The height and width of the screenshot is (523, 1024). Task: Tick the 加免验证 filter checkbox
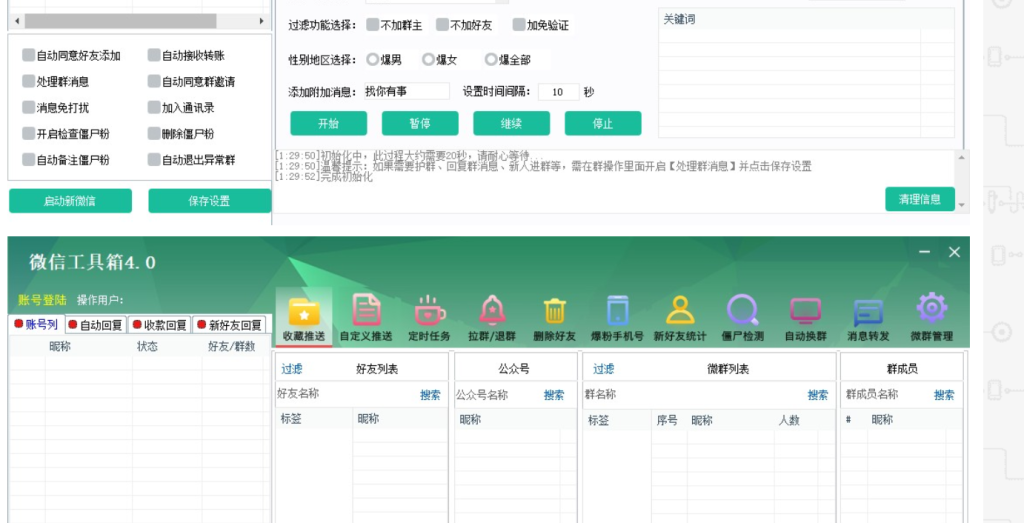519,25
